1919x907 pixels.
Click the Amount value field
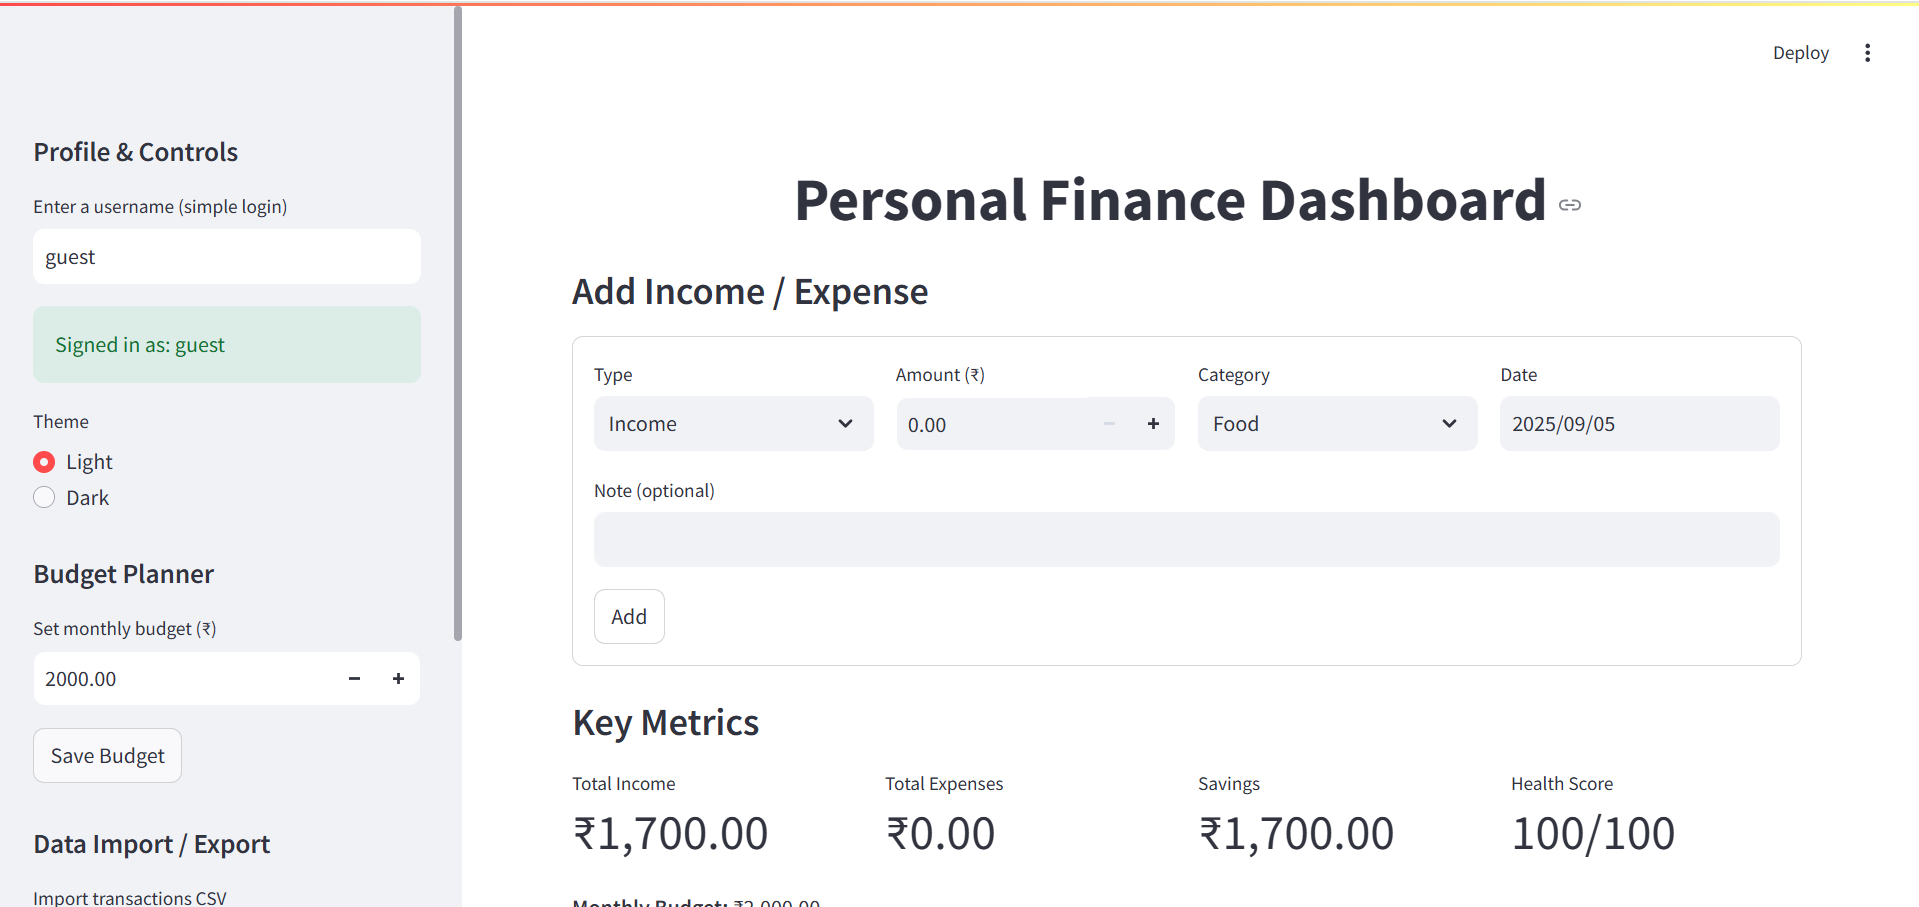coord(993,424)
